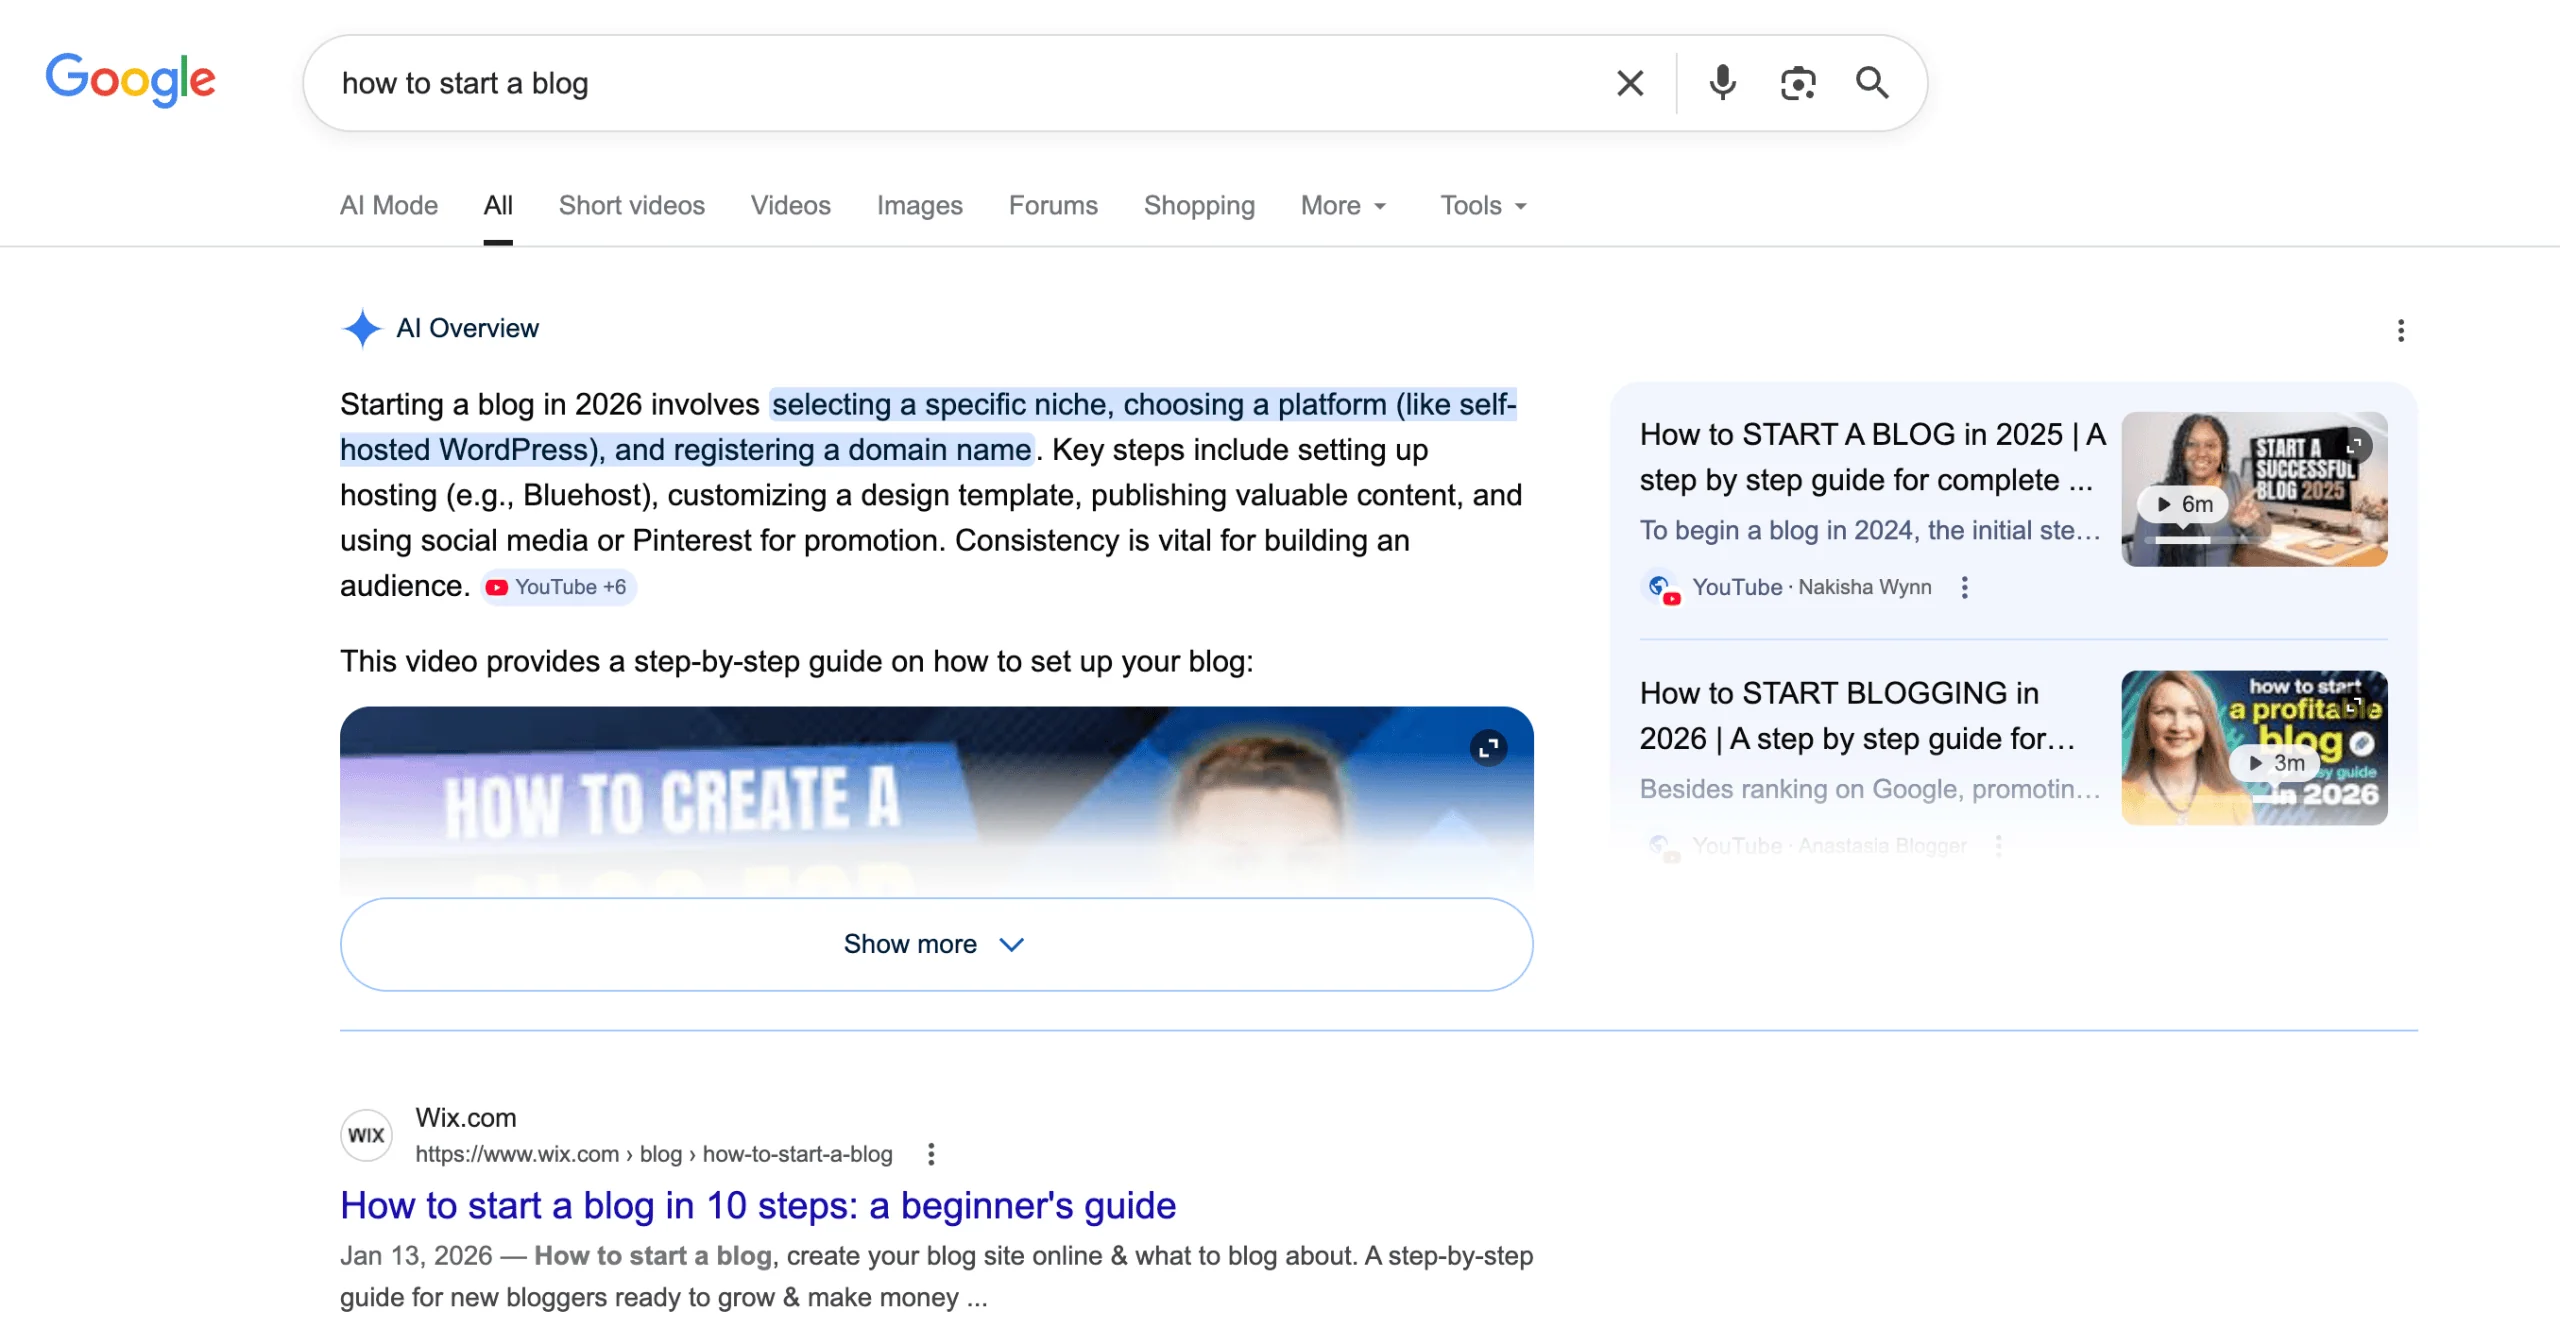
Task: Switch to the Short videos tab
Action: point(631,206)
